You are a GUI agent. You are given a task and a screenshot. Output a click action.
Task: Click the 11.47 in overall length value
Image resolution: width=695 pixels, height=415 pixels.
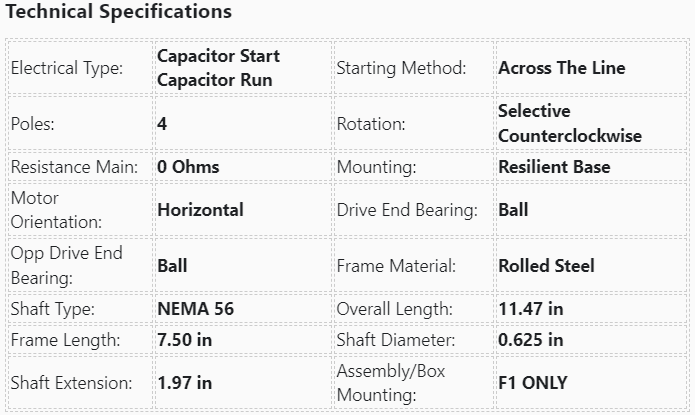point(530,309)
